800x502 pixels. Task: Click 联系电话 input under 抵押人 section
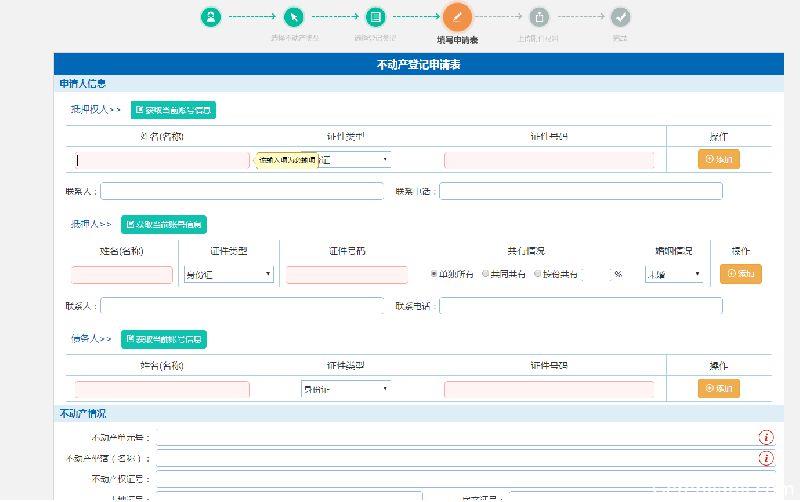coord(581,306)
